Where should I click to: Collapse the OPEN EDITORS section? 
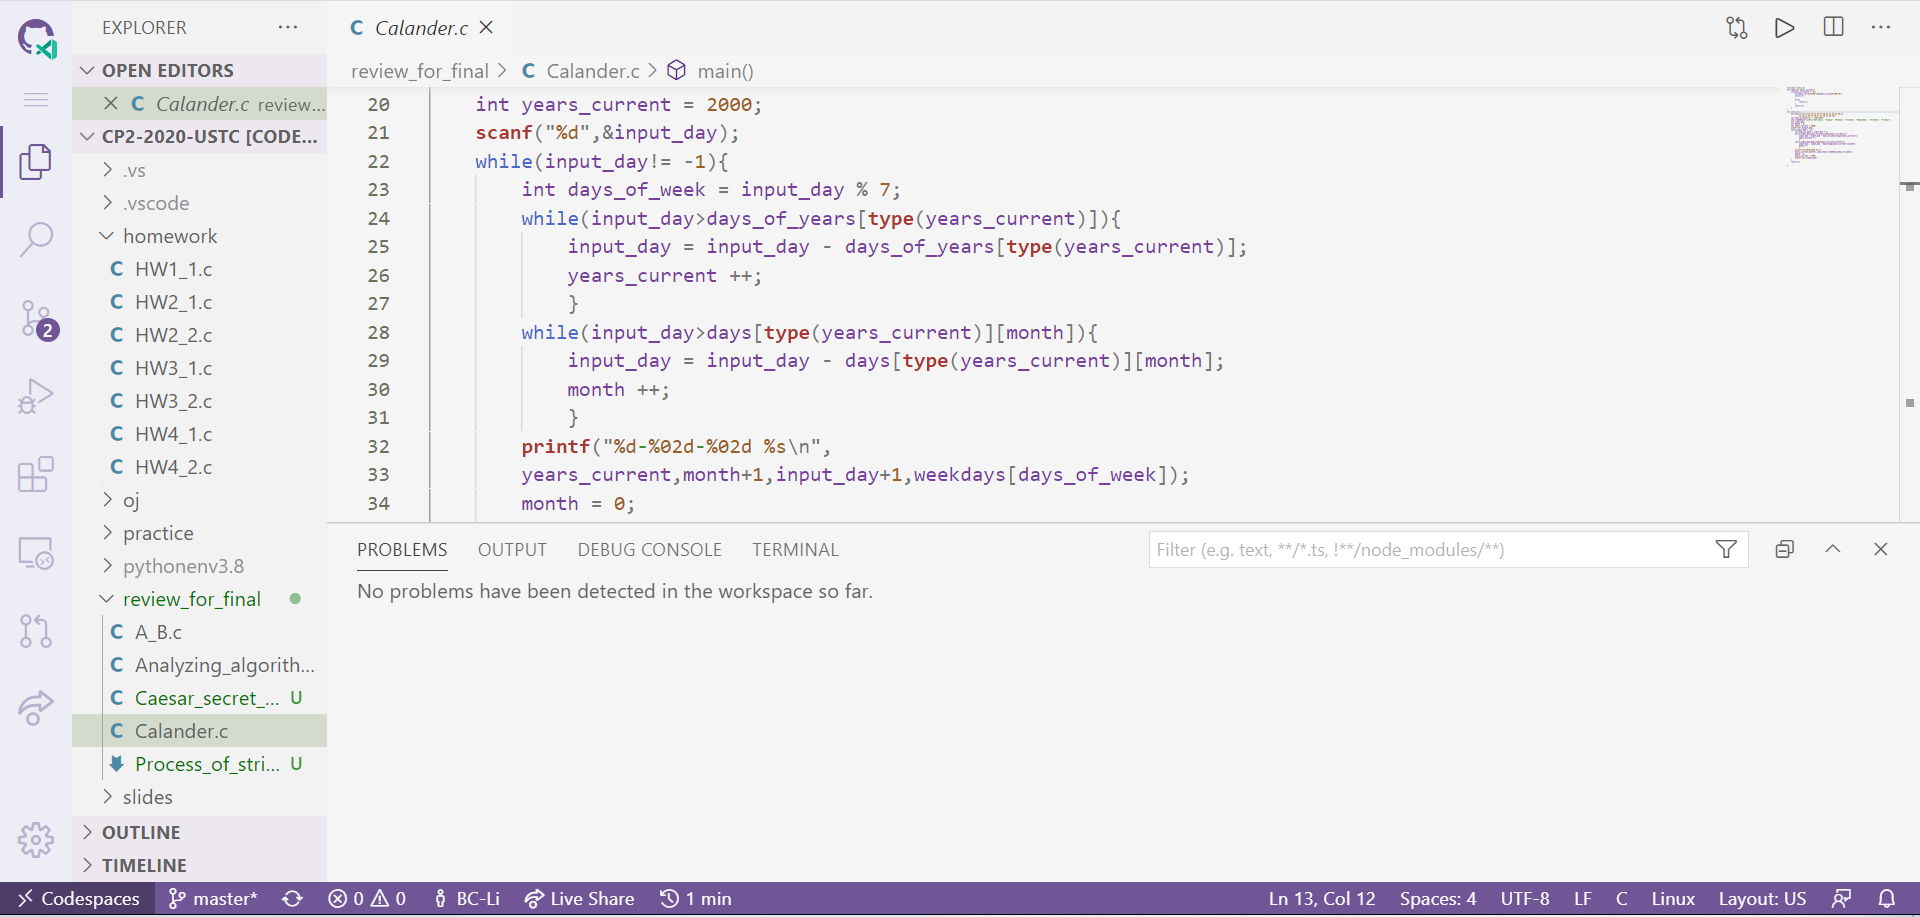pyautogui.click(x=200, y=70)
